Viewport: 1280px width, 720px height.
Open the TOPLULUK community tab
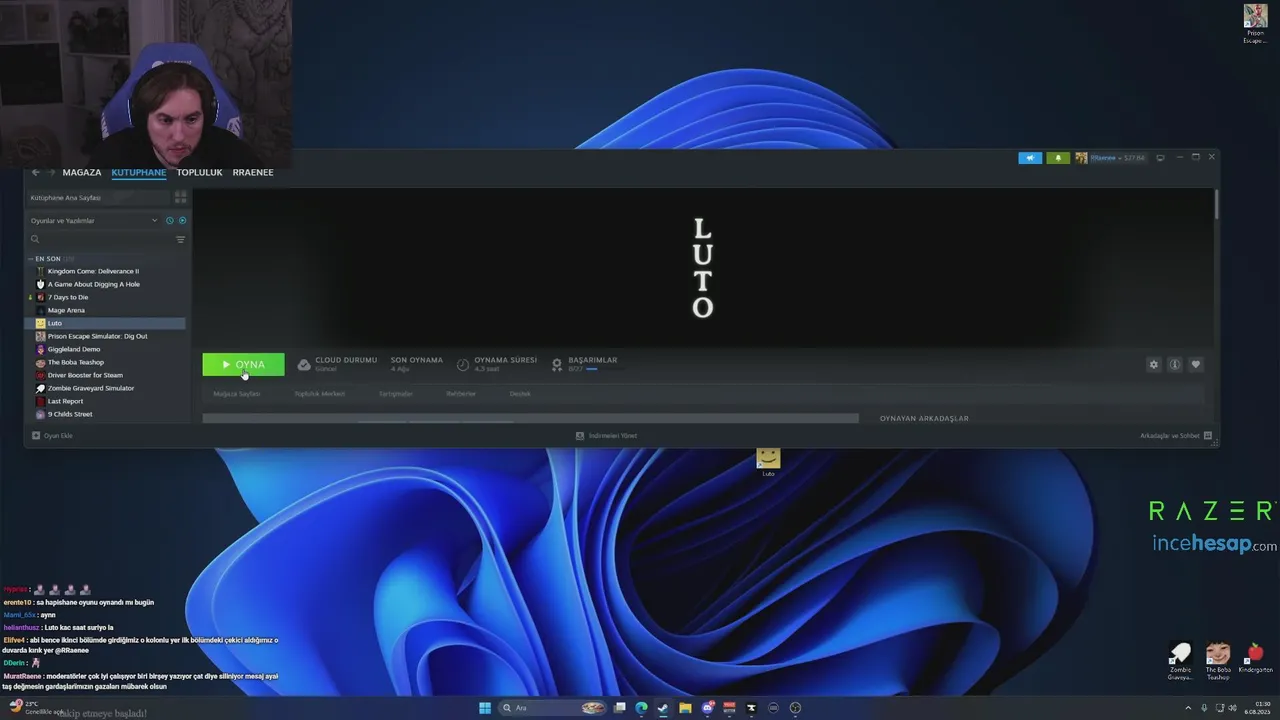click(x=199, y=172)
